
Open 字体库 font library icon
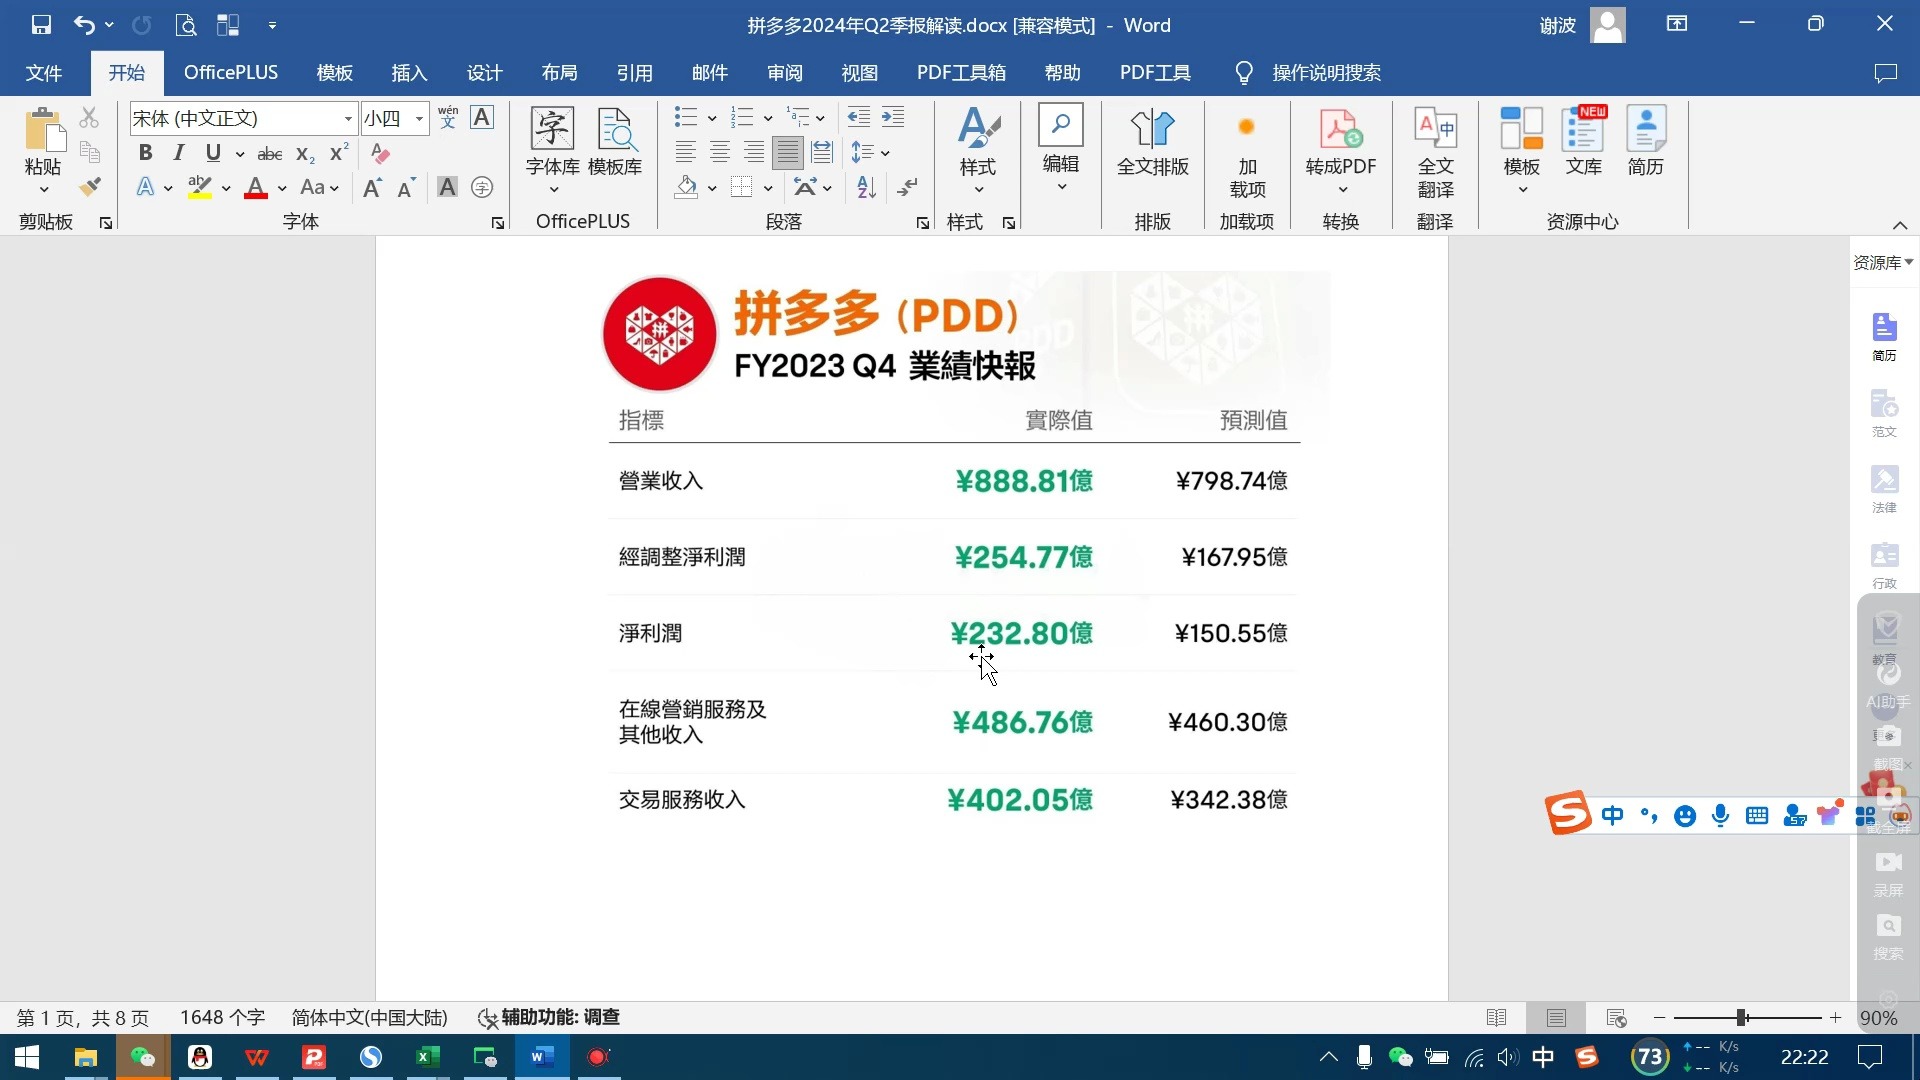[553, 142]
